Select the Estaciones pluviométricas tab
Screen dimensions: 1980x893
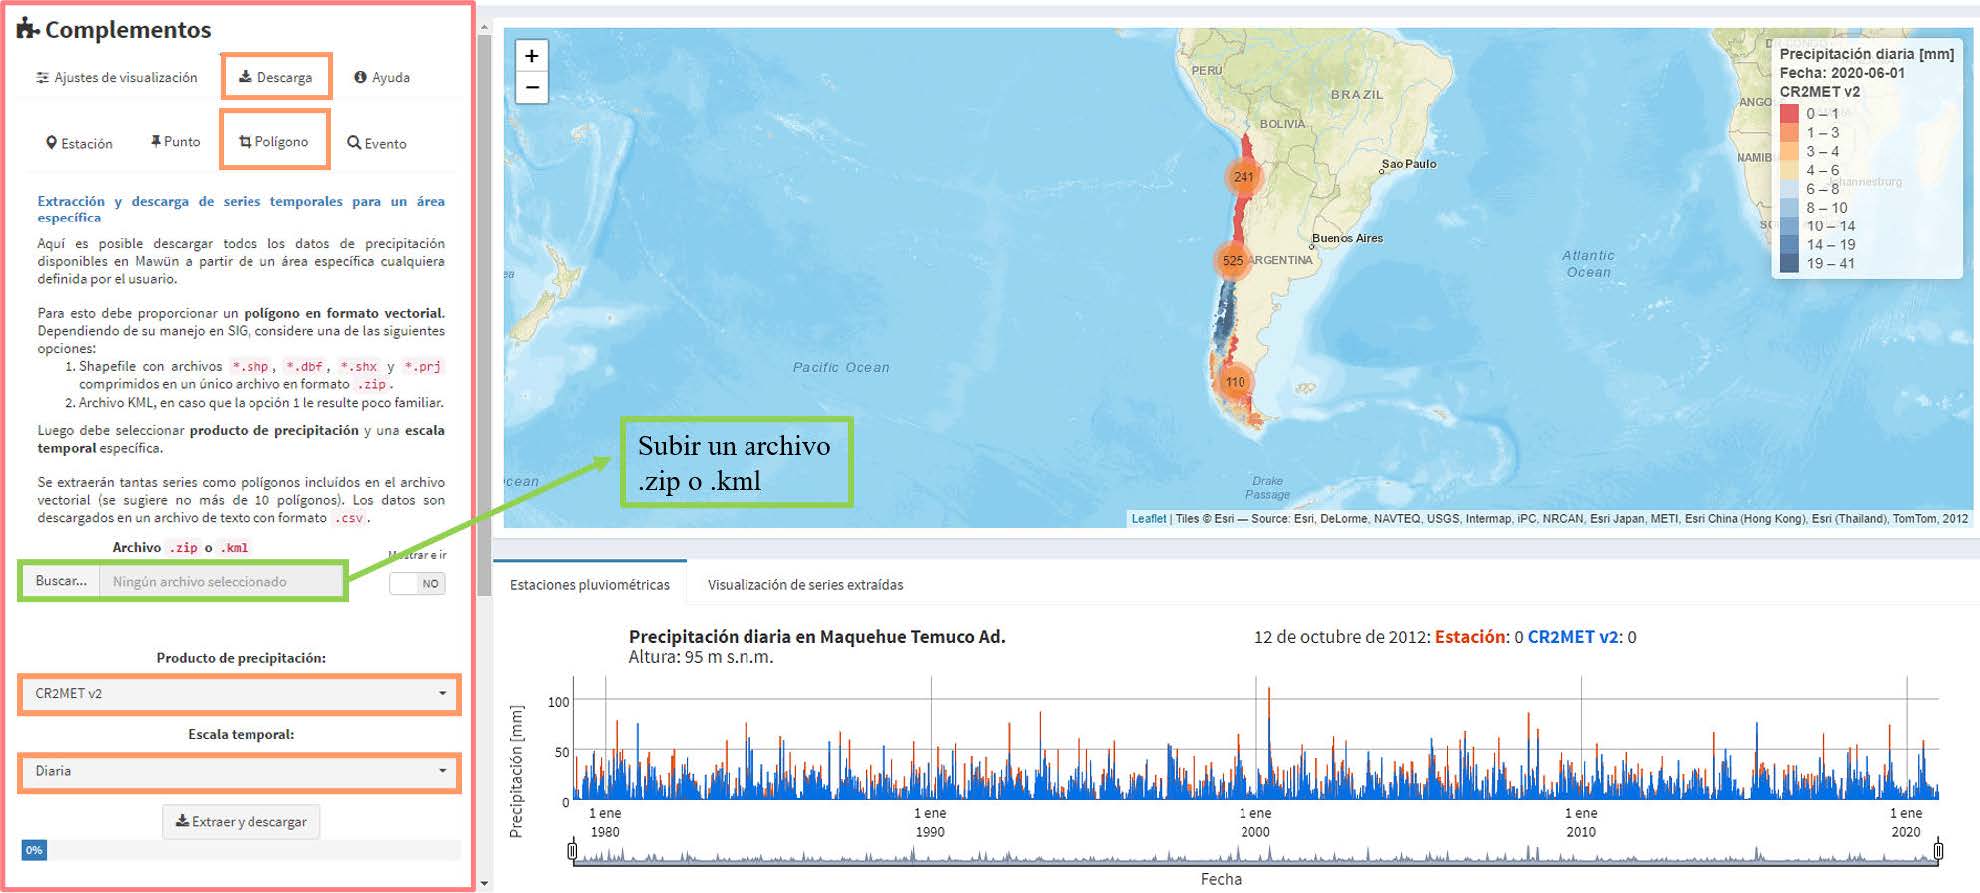[x=589, y=585]
